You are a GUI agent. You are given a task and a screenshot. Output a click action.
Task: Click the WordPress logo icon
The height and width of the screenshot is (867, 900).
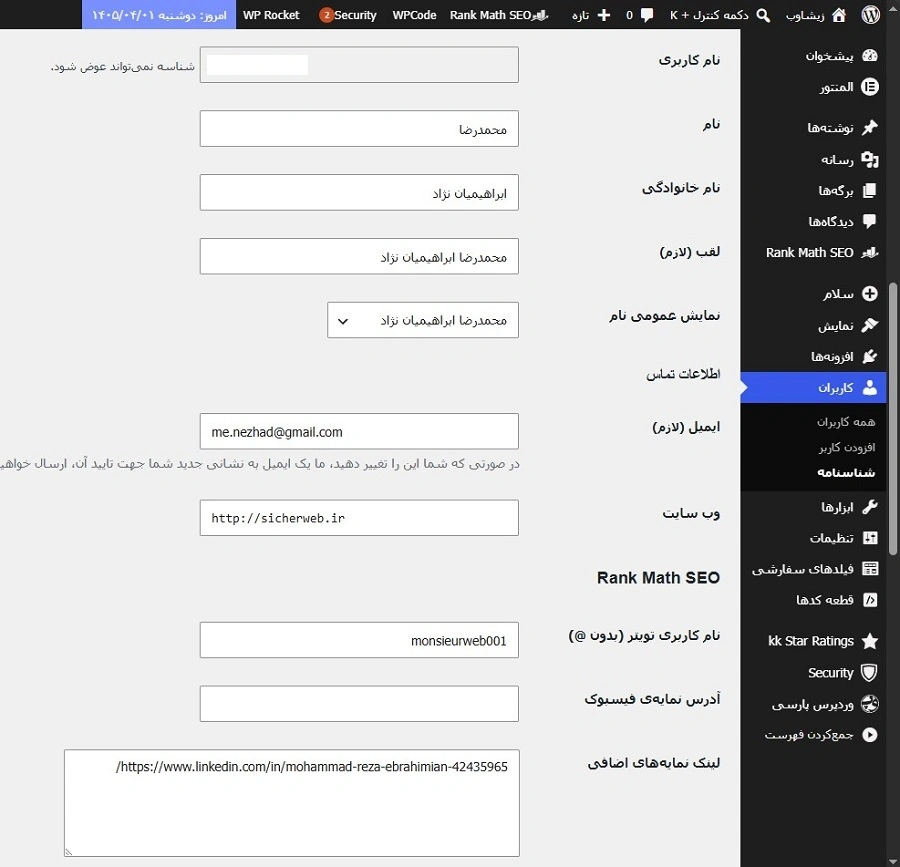(870, 15)
